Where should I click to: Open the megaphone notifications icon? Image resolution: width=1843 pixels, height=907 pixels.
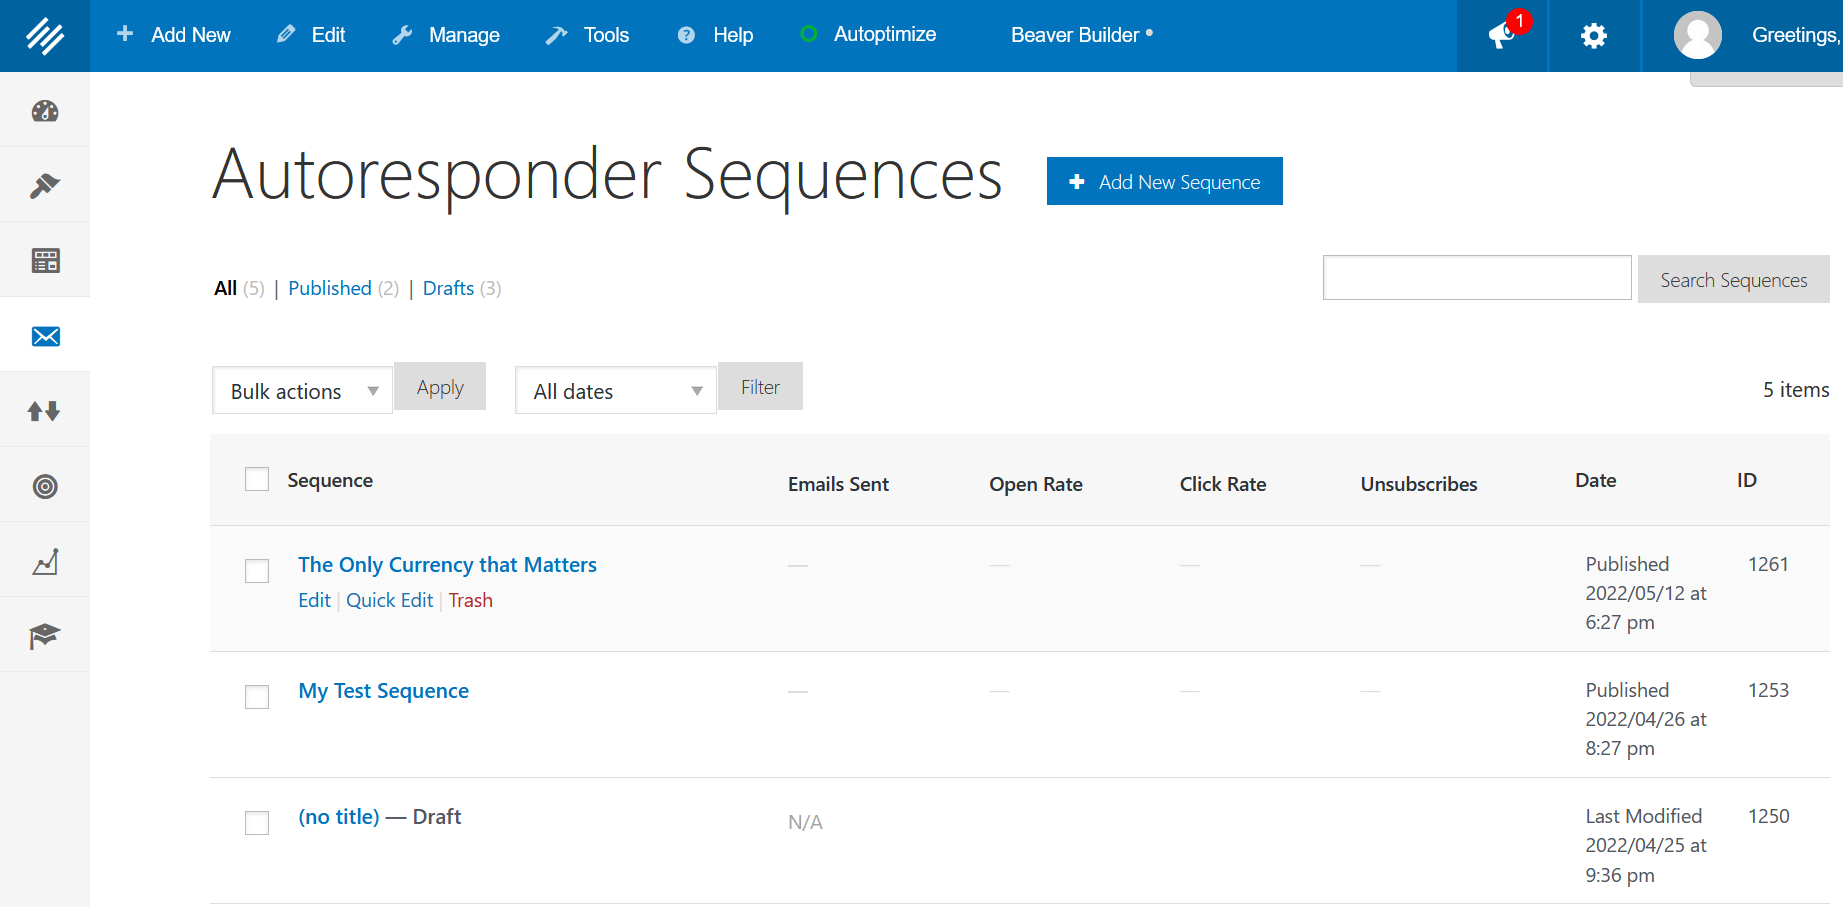1502,36
